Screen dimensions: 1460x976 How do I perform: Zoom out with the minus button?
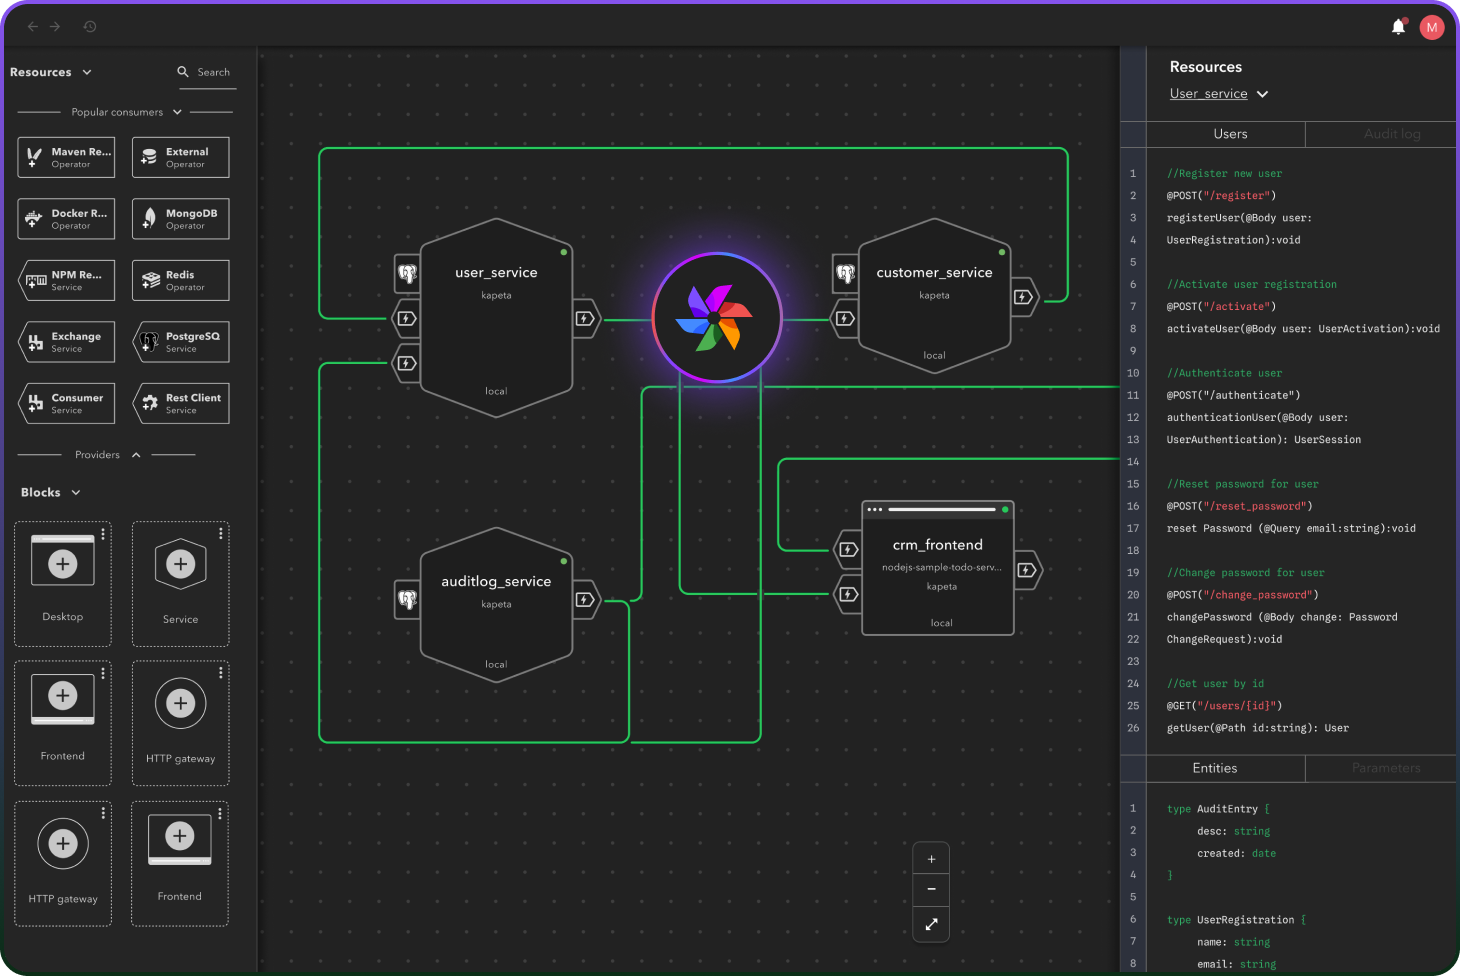(931, 889)
